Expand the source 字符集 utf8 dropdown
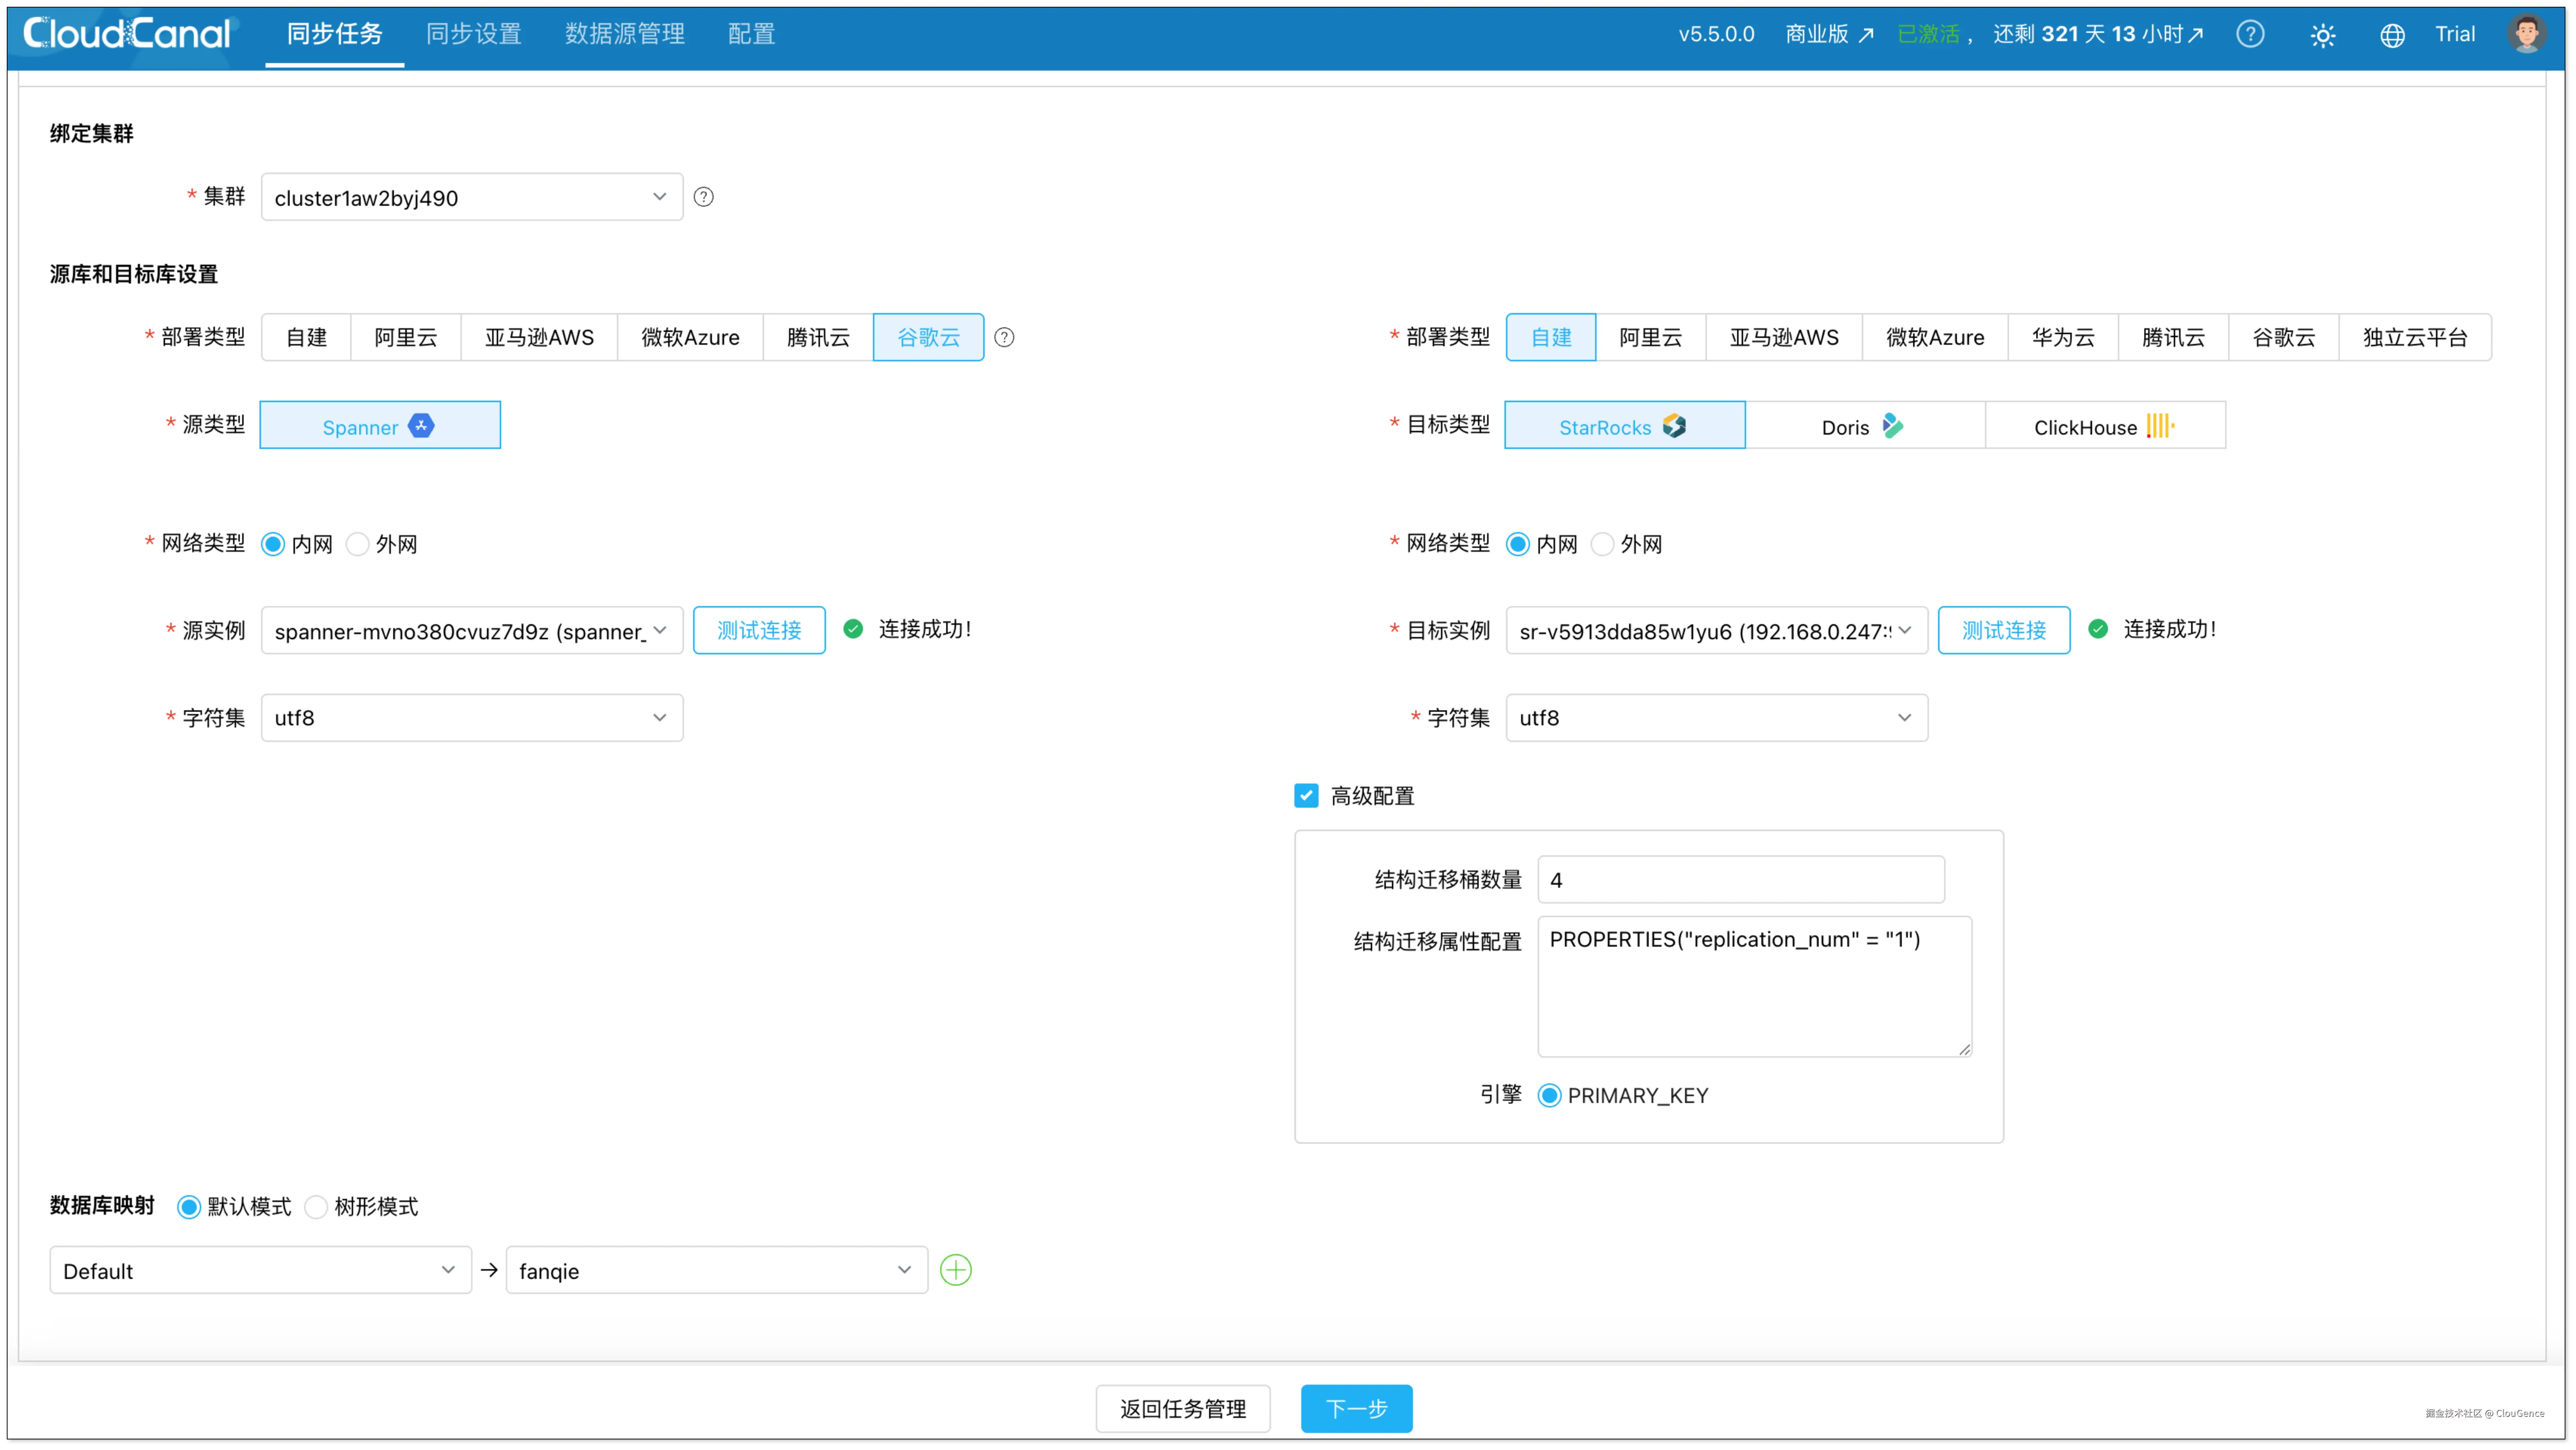 click(x=471, y=718)
